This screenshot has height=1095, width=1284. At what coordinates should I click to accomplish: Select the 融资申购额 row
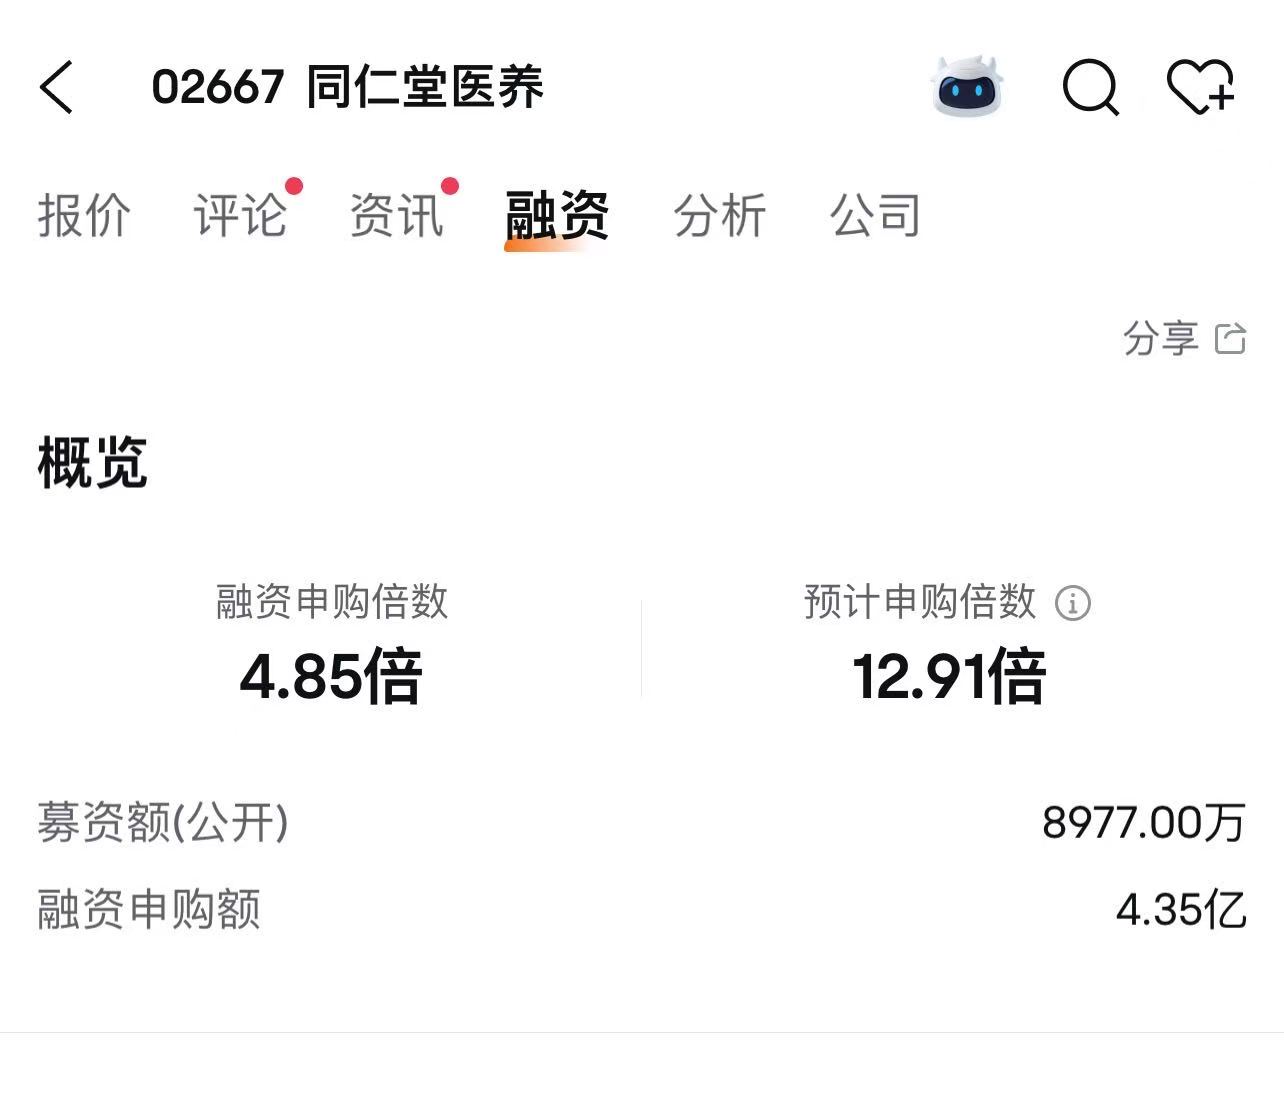point(642,909)
